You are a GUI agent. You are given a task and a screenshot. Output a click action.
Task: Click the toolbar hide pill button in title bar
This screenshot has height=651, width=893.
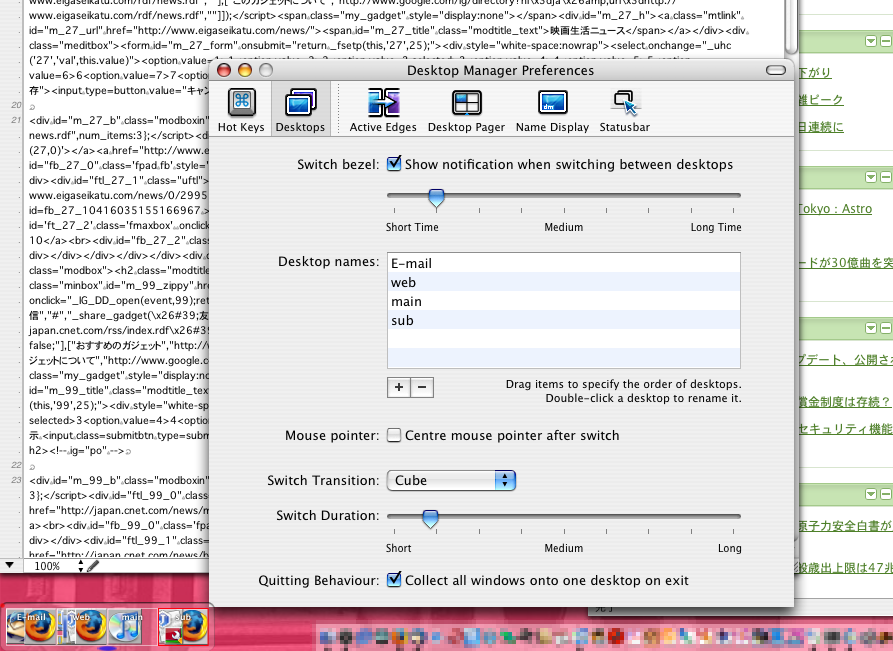(776, 70)
